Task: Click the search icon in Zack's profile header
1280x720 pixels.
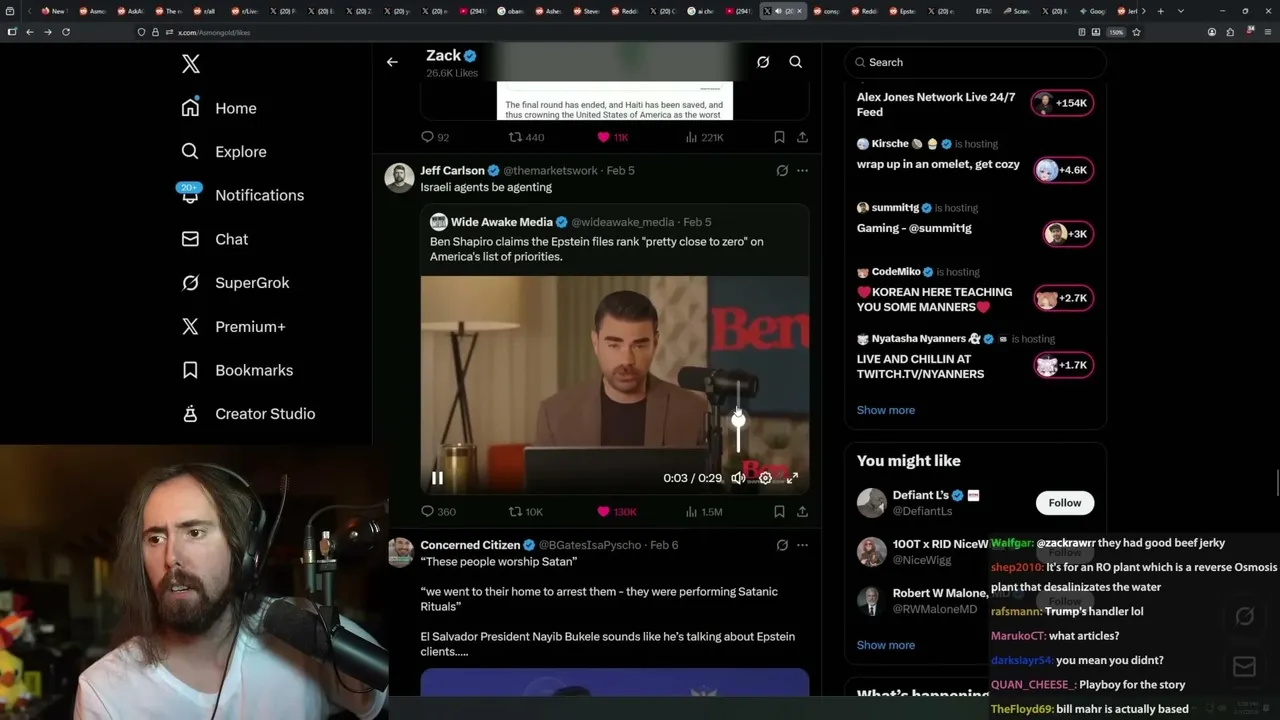Action: coord(796,62)
